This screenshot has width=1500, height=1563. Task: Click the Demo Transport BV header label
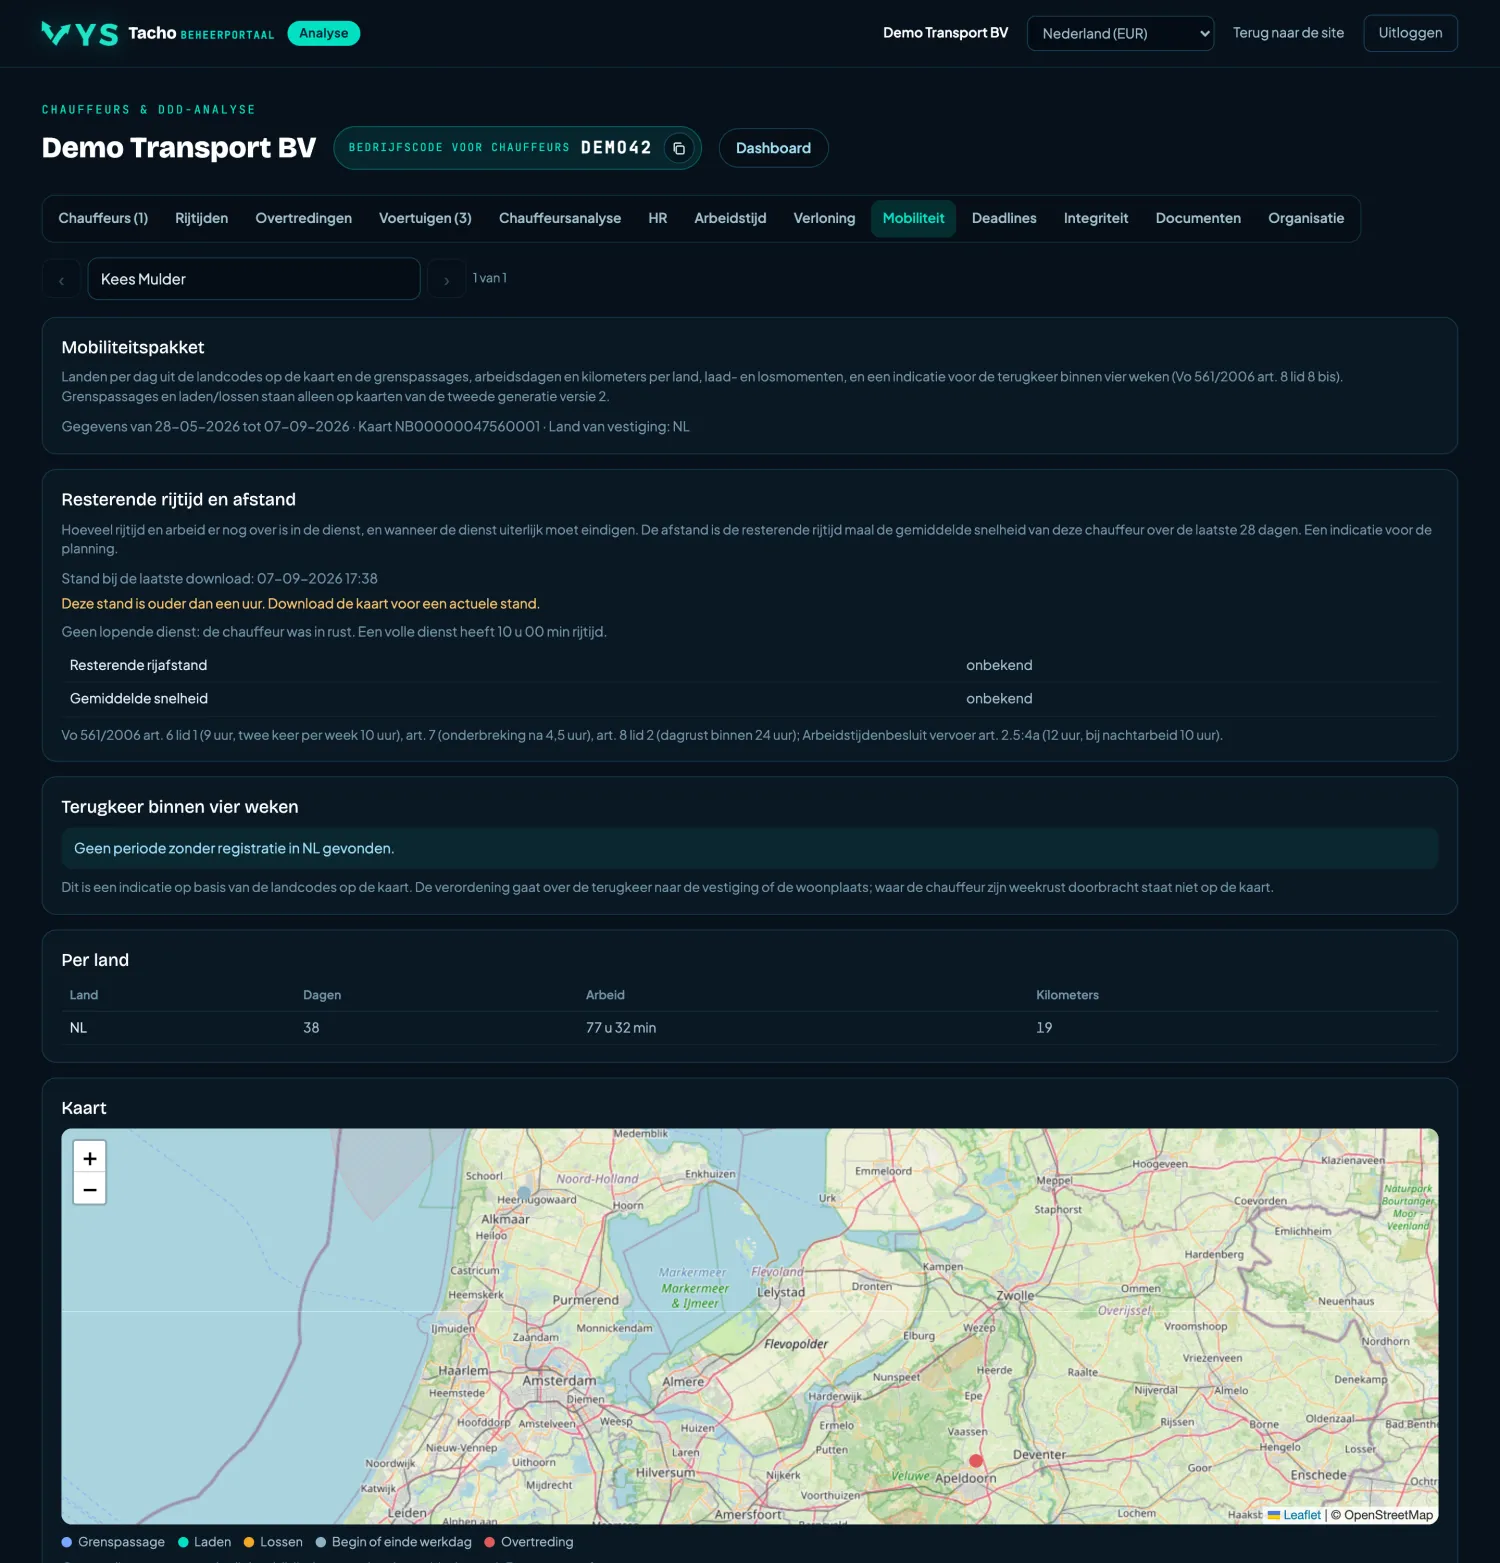[945, 33]
